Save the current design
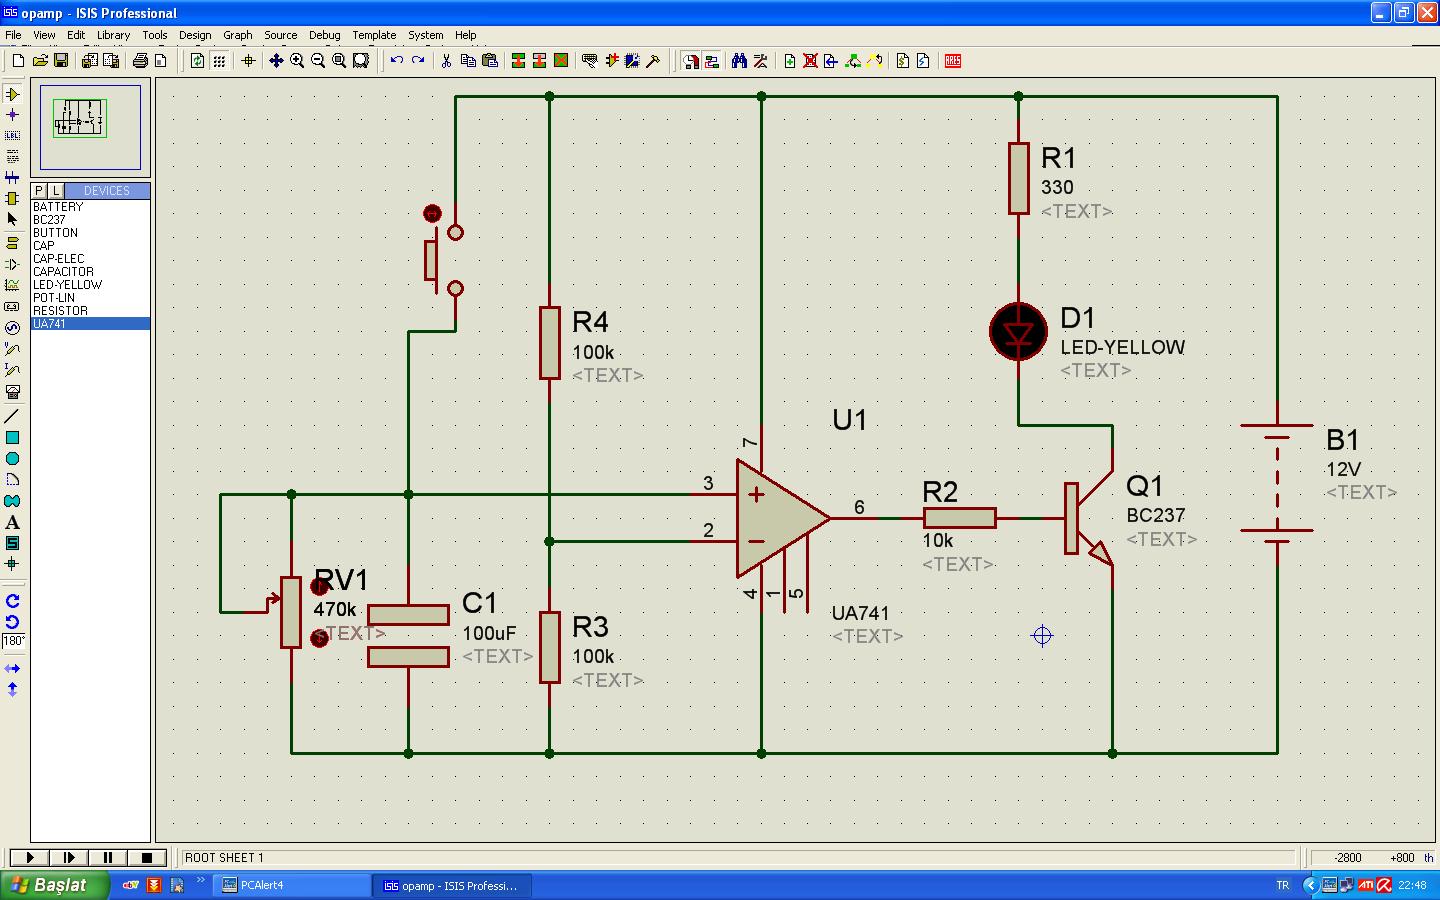Image resolution: width=1440 pixels, height=900 pixels. click(61, 61)
